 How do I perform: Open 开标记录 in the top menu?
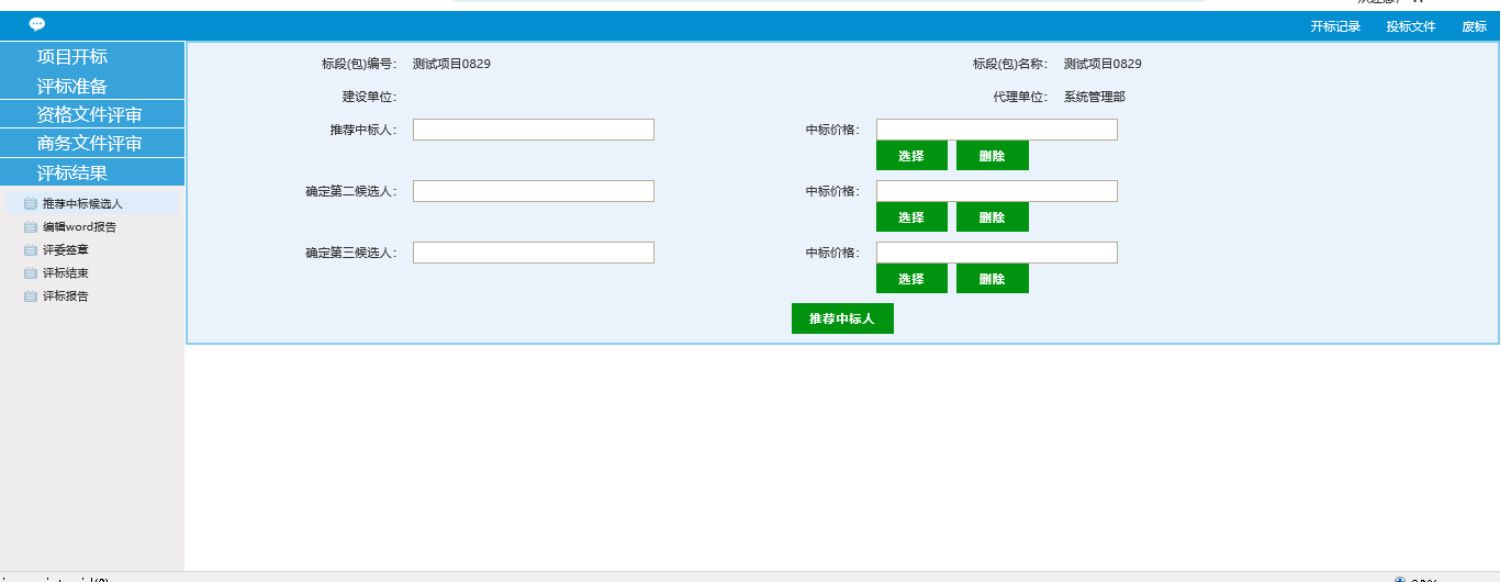coord(1335,27)
